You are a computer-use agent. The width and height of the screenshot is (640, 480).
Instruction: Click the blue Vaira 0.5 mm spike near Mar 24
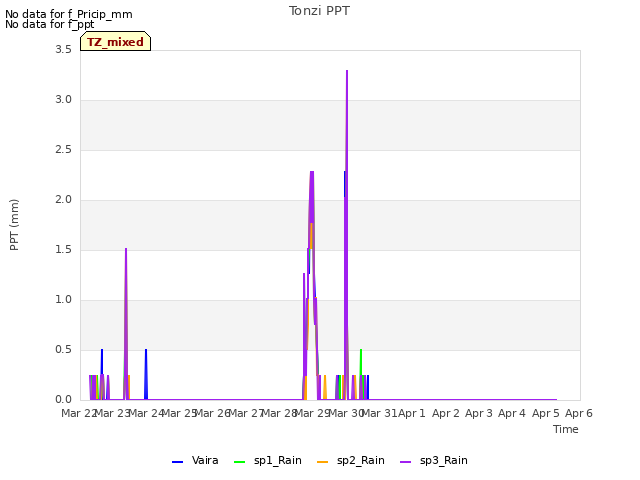(146, 350)
